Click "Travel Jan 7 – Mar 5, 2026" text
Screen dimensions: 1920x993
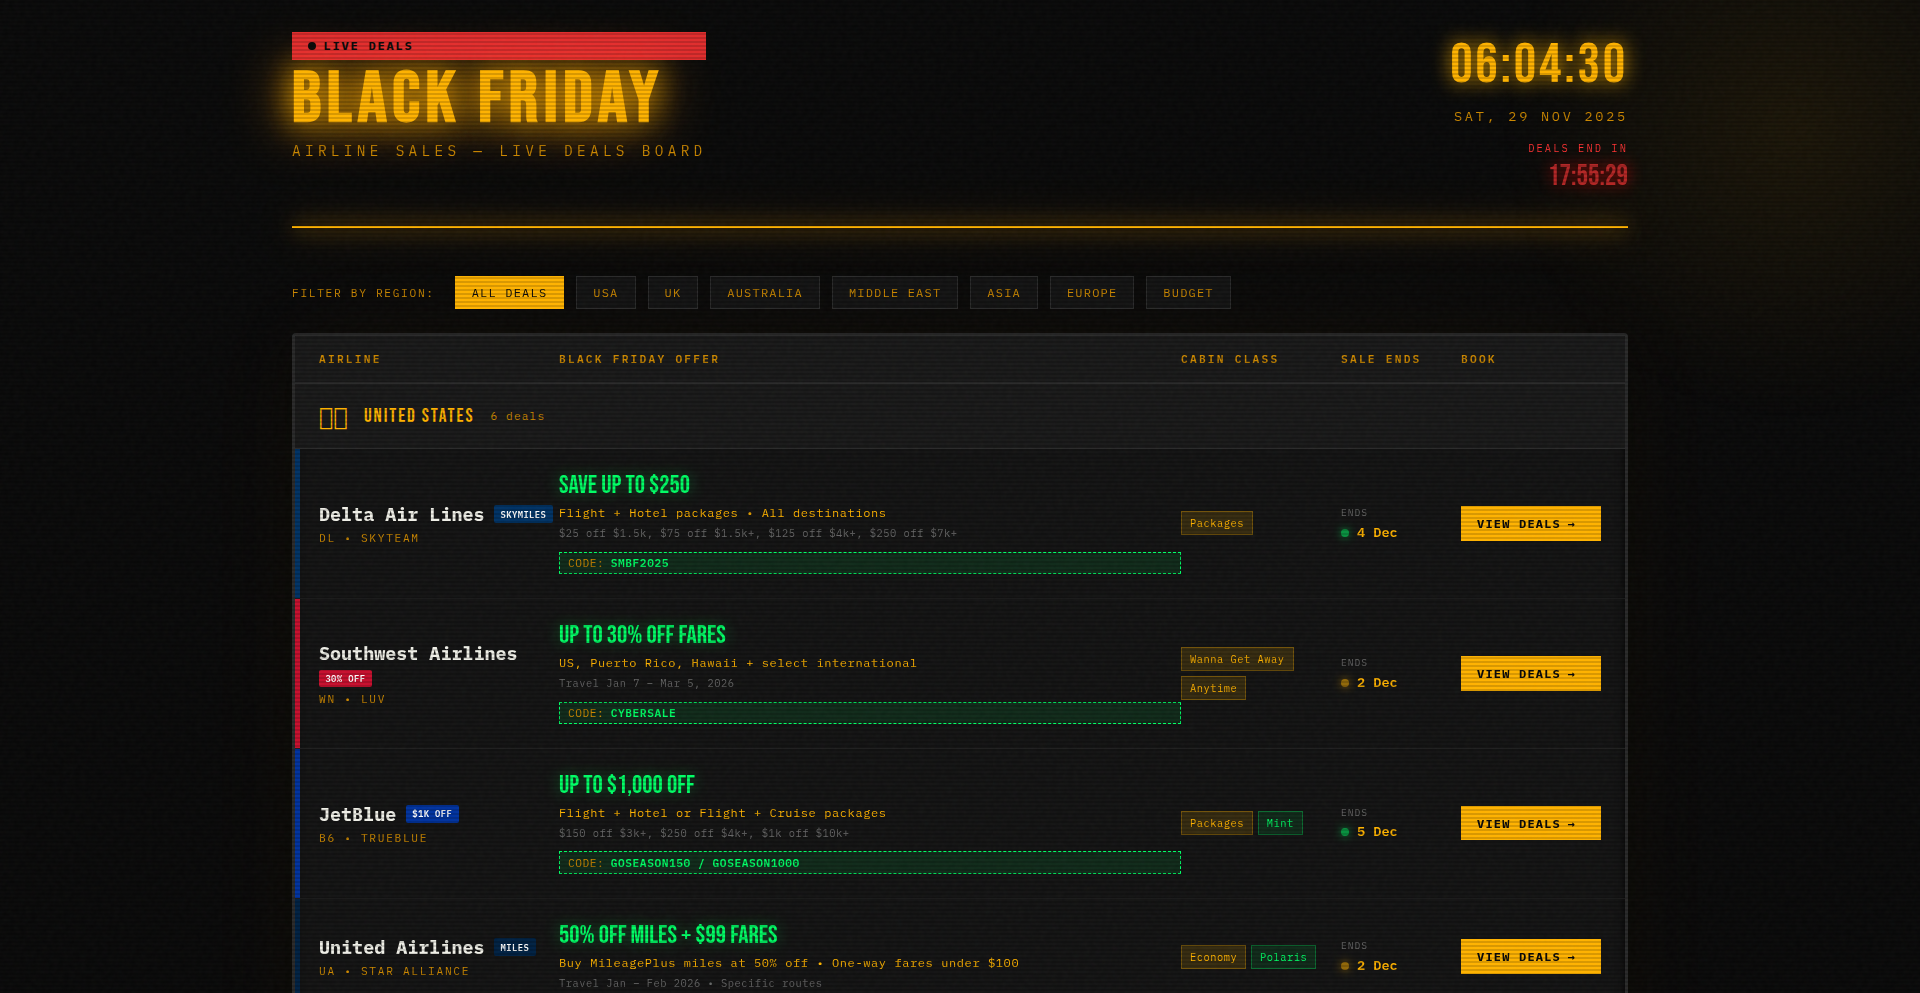(x=646, y=684)
